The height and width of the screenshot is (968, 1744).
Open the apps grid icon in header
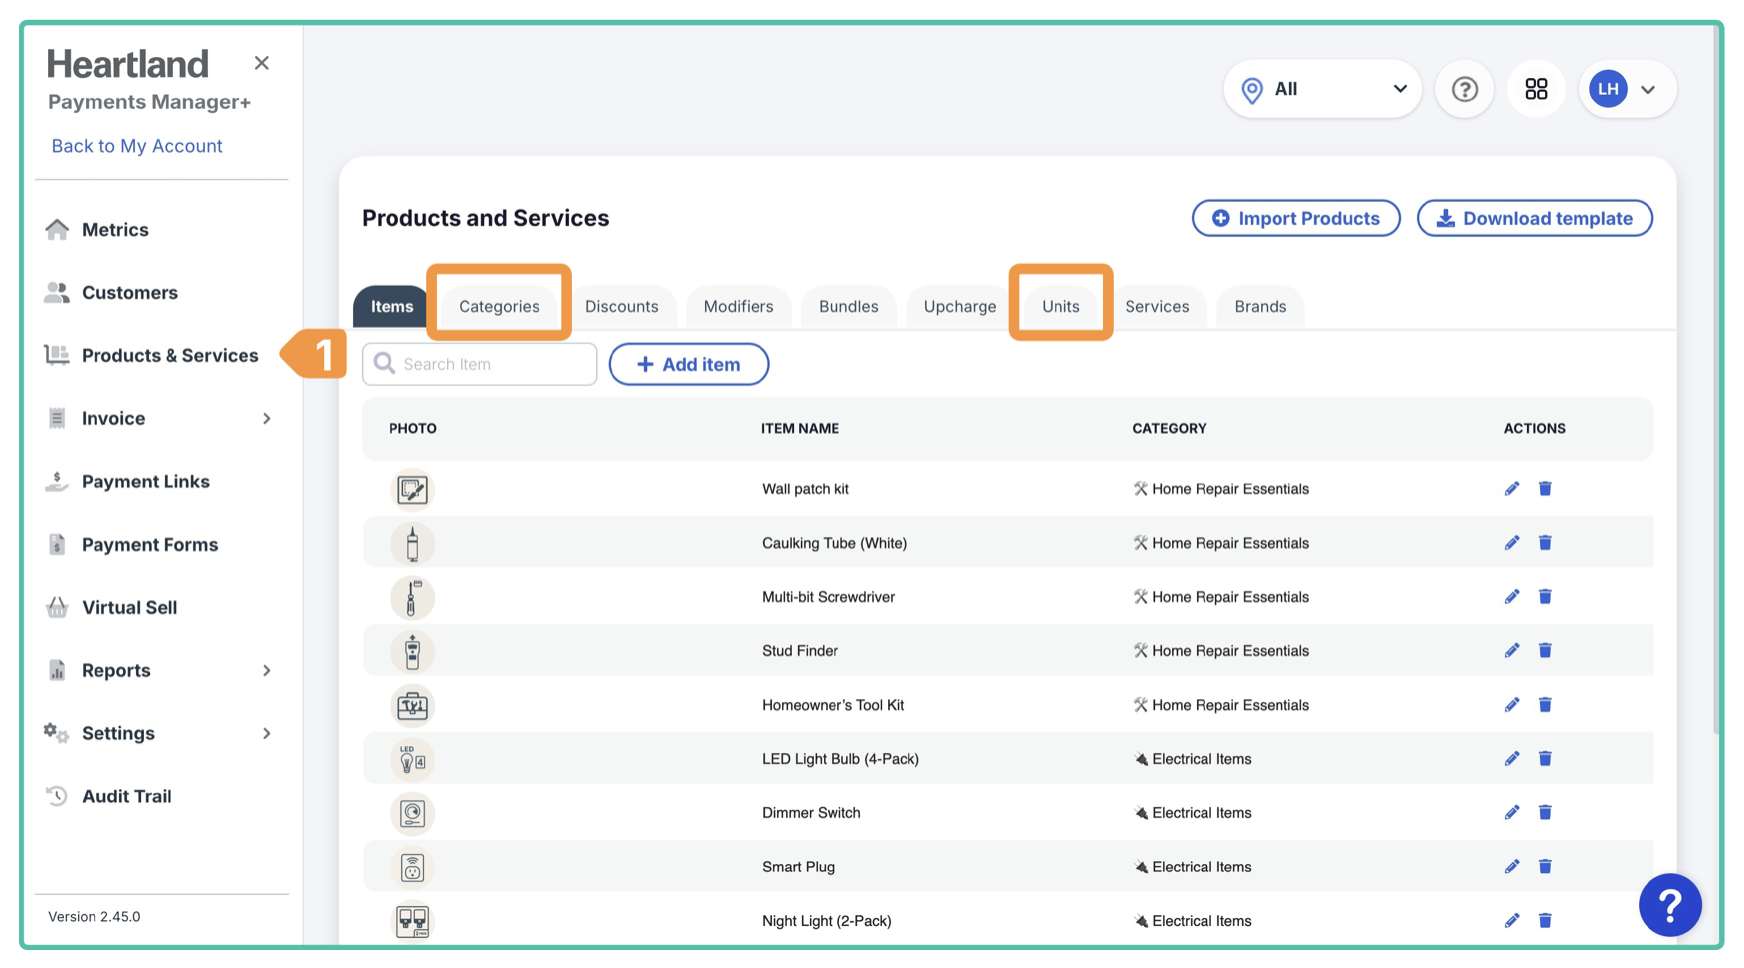(x=1536, y=89)
